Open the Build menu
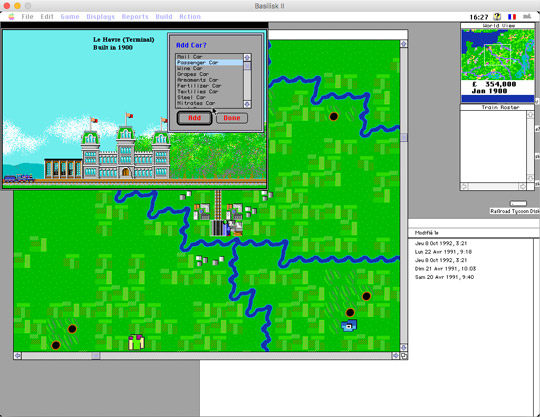Screen dimensions: 540x417 [x=164, y=17]
